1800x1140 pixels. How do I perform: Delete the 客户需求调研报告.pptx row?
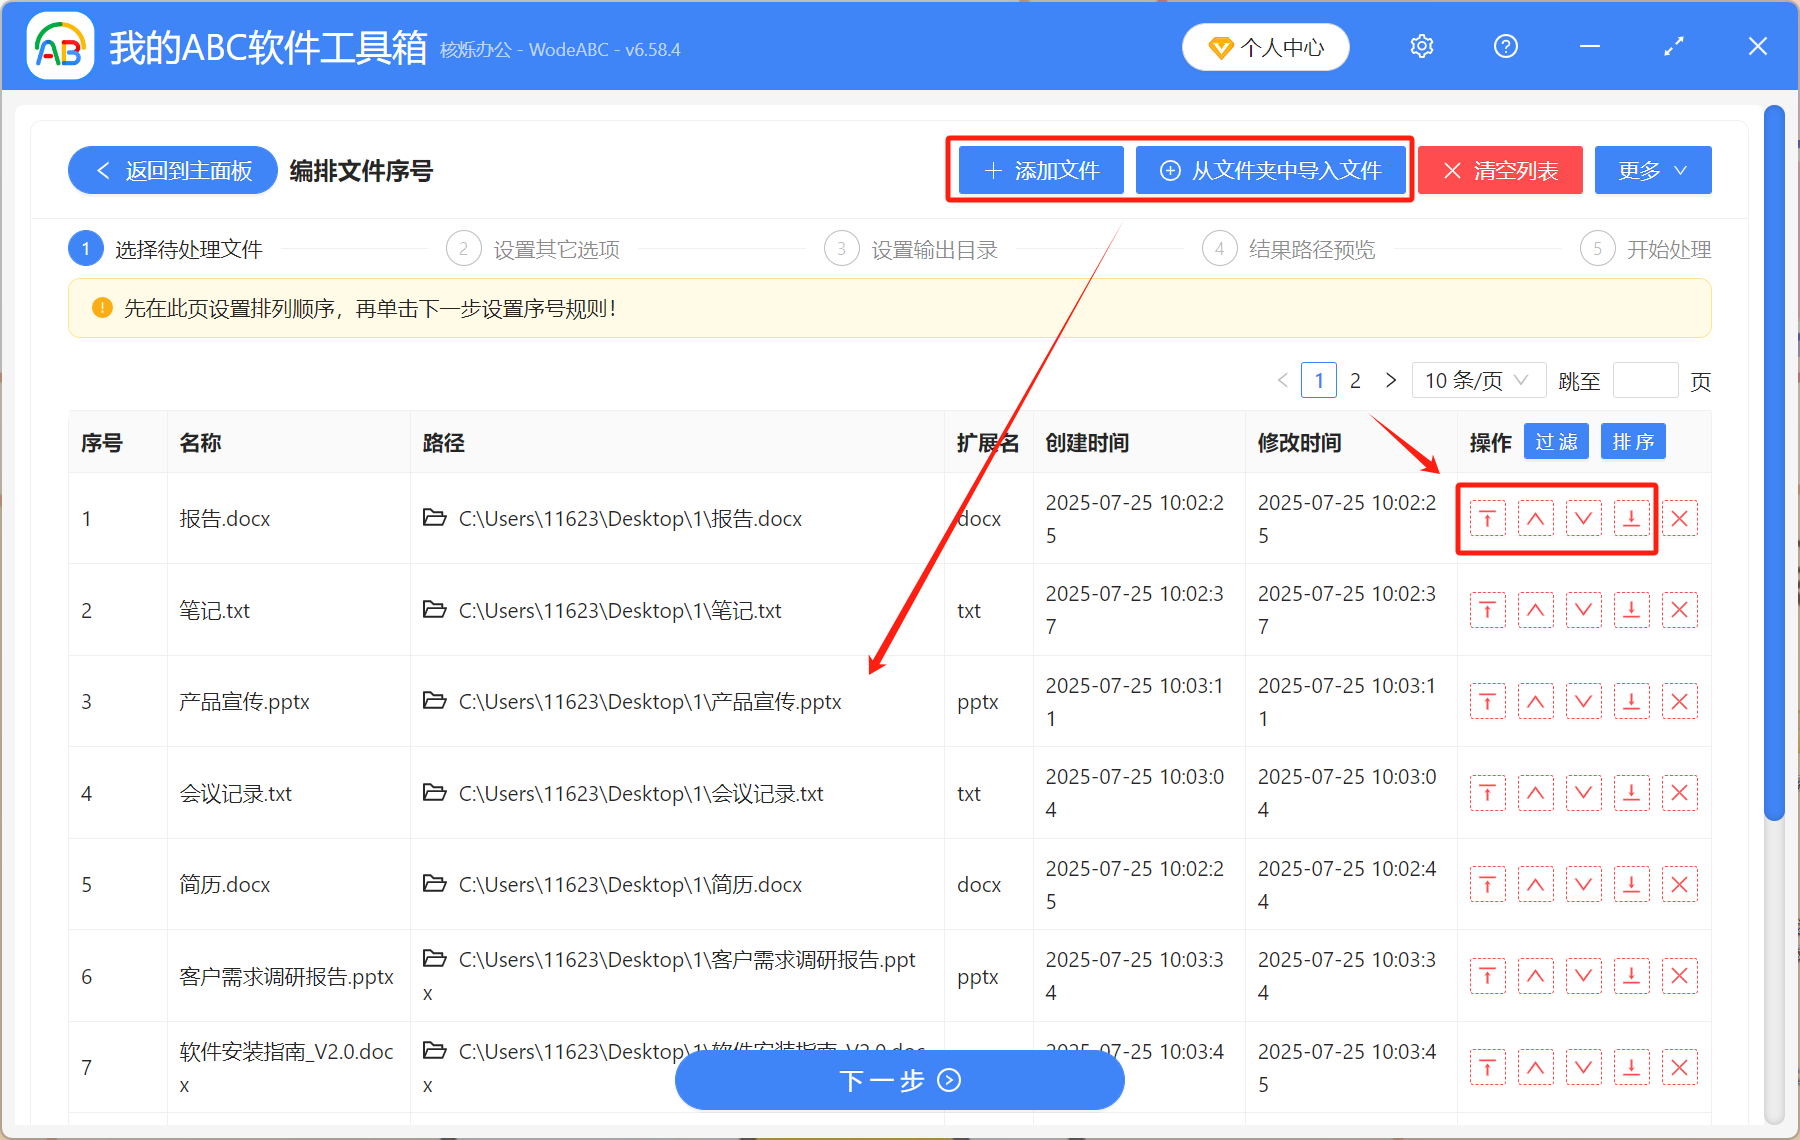coord(1679,976)
